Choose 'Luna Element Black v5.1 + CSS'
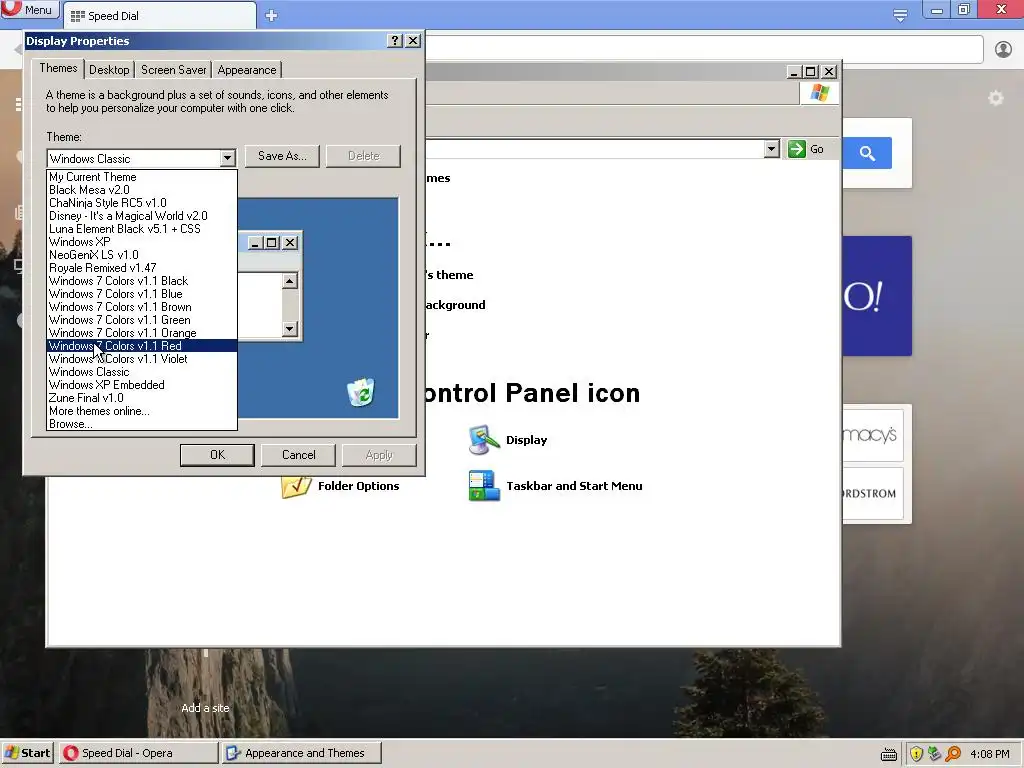 pyautogui.click(x=142, y=229)
